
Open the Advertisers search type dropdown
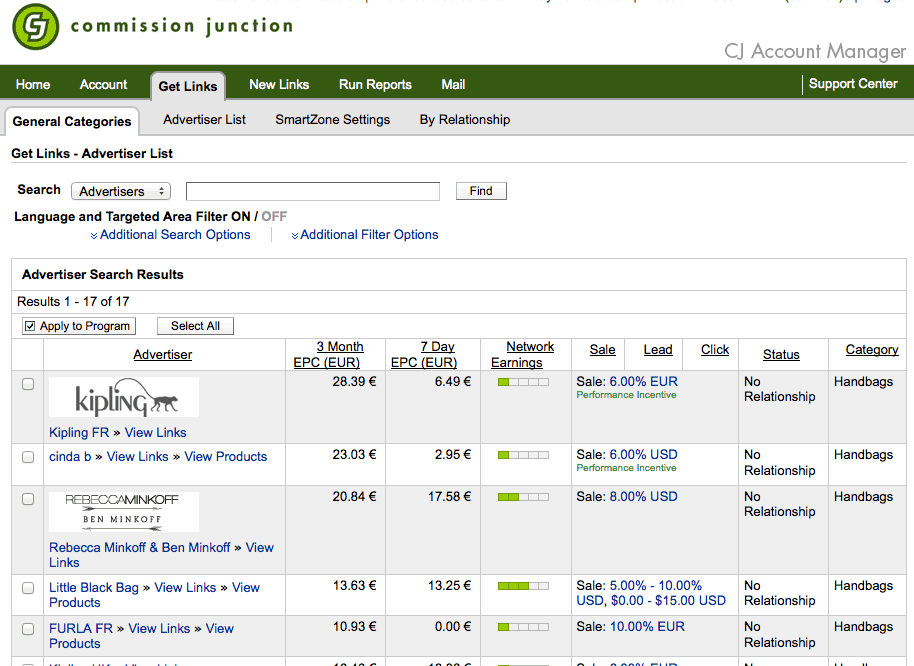[x=121, y=191]
